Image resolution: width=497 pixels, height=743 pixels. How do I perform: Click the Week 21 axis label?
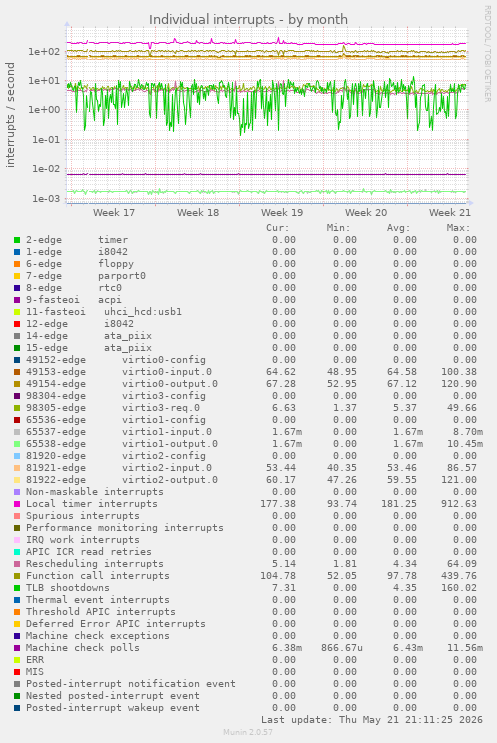[x=450, y=213]
